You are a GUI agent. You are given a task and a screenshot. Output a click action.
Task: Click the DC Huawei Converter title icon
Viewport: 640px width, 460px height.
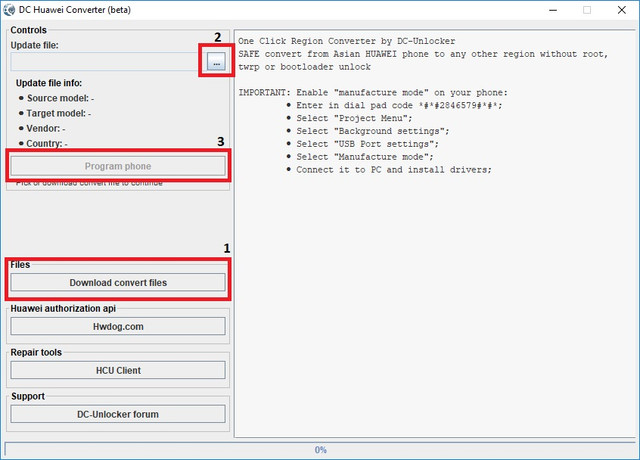coord(9,10)
